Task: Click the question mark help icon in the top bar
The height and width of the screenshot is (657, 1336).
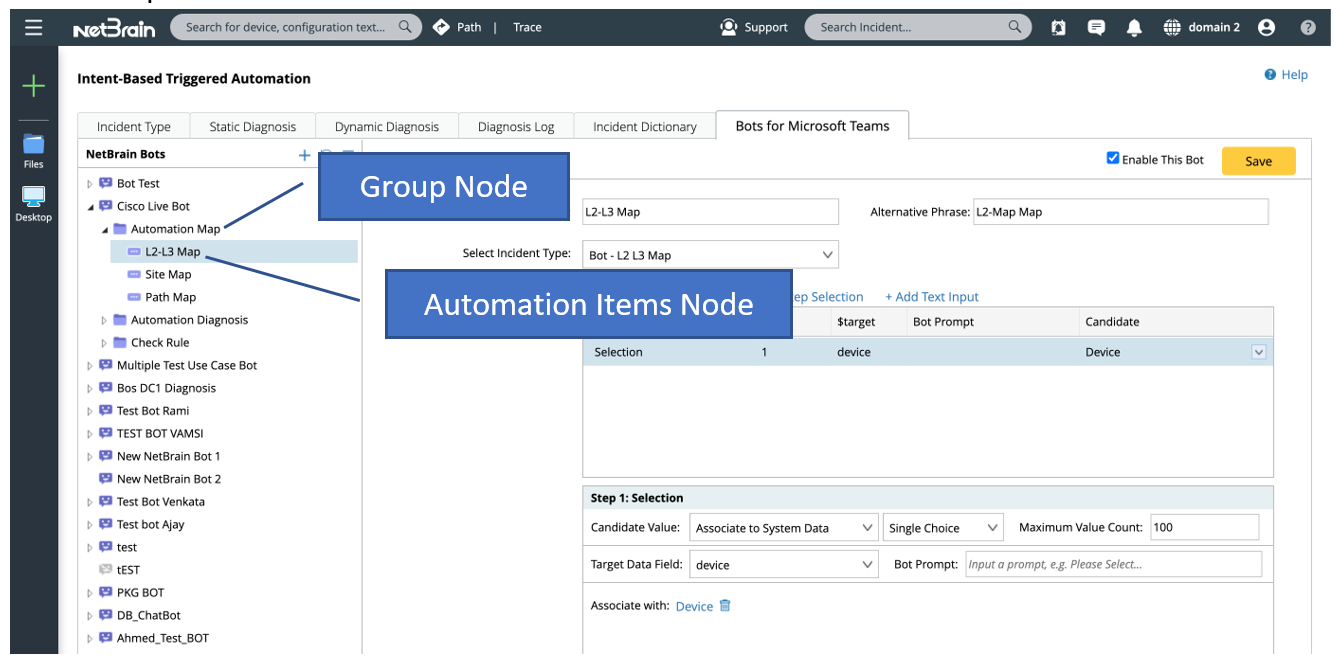Action: point(1308,28)
